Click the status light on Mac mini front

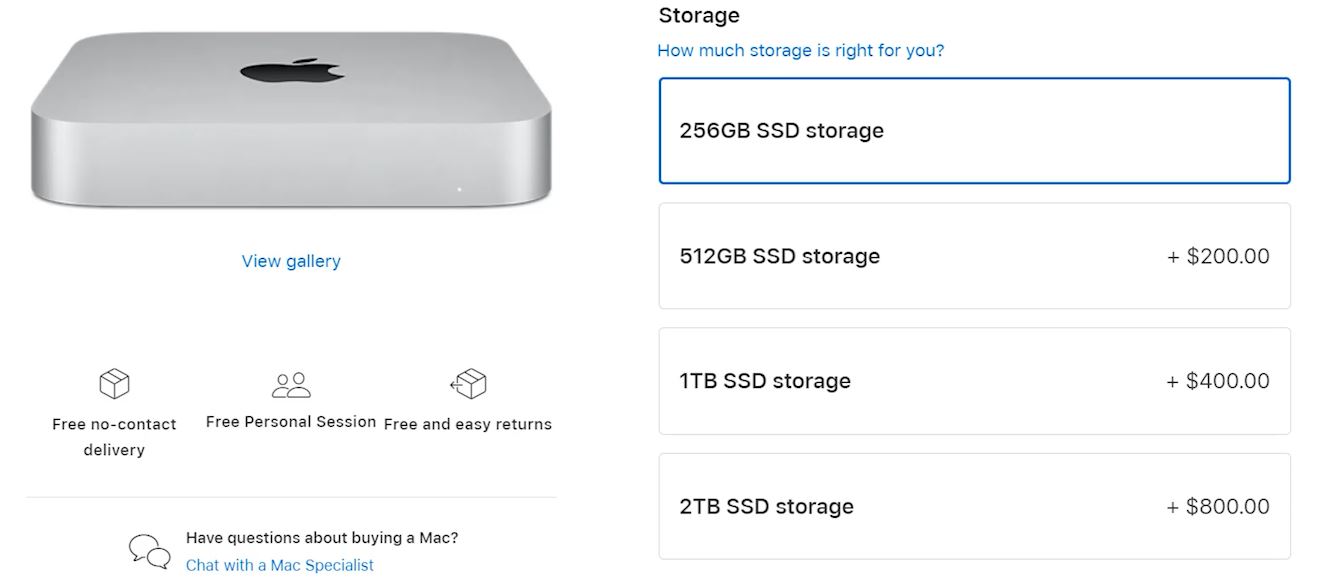coord(459,189)
